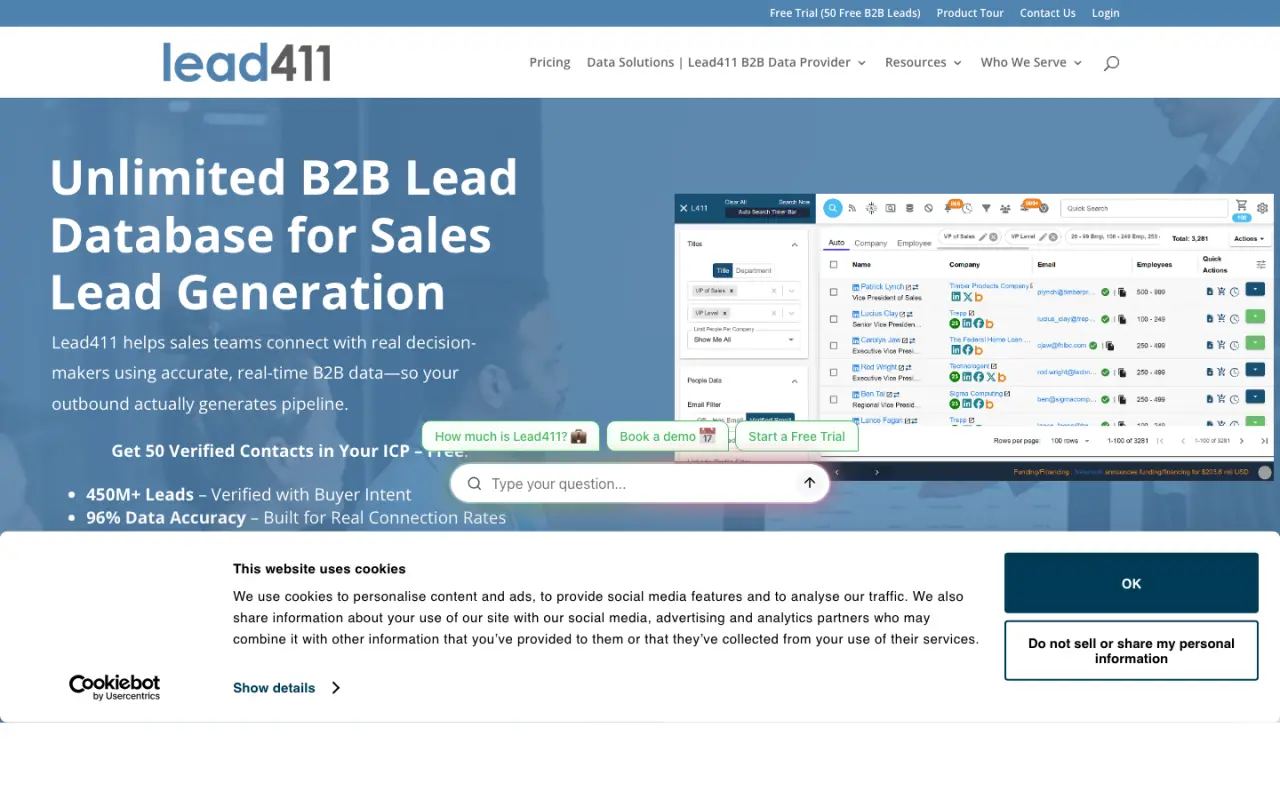This screenshot has height=800, width=1280.
Task: Check the Carolyn Jaw row checkbox
Action: [833, 345]
